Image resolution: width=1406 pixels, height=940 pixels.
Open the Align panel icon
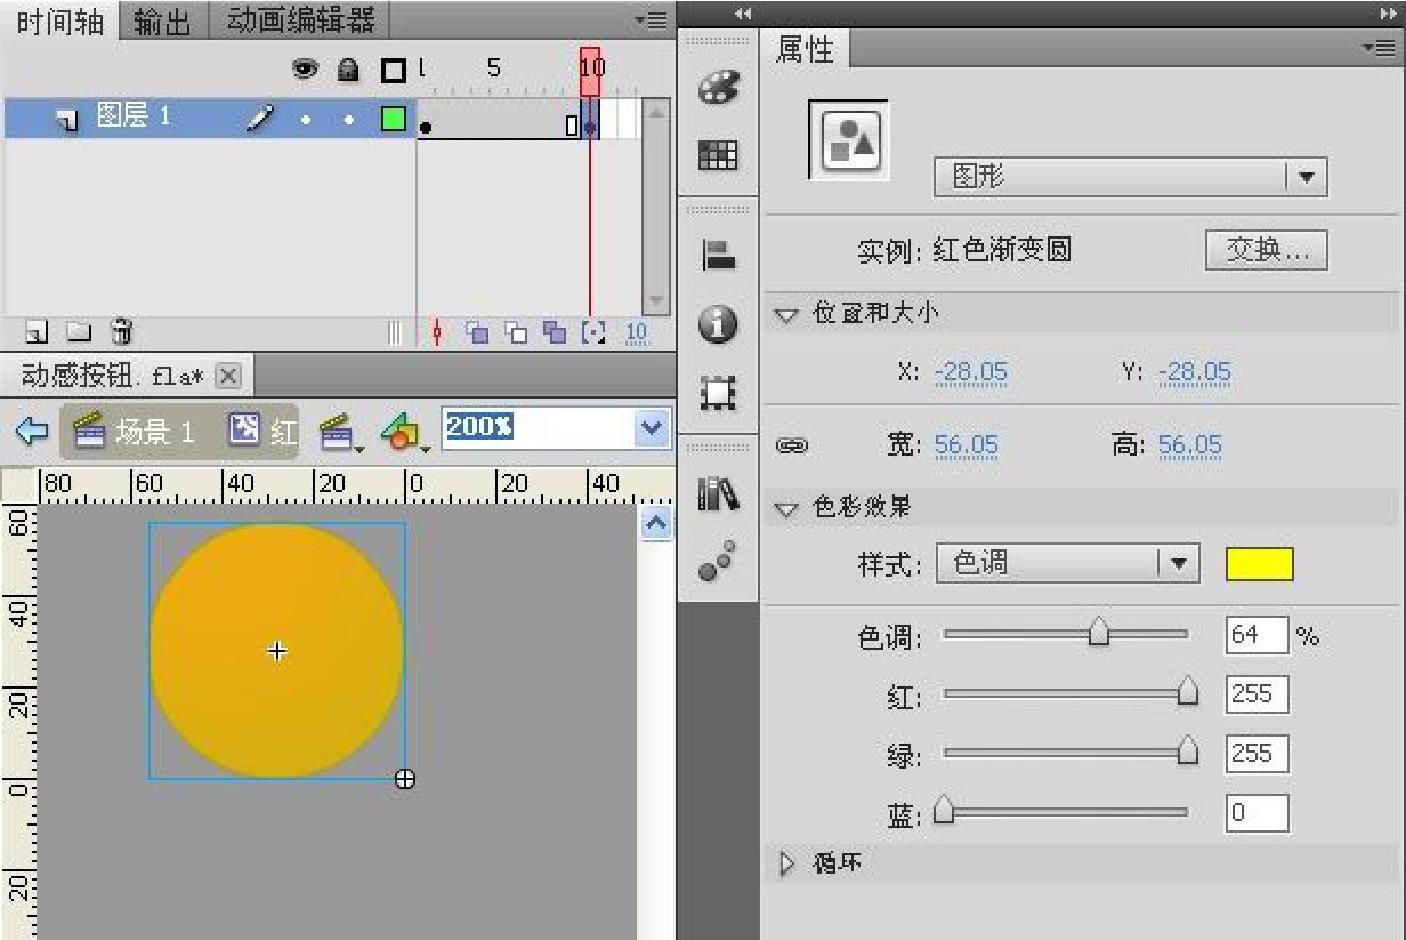coord(718,256)
